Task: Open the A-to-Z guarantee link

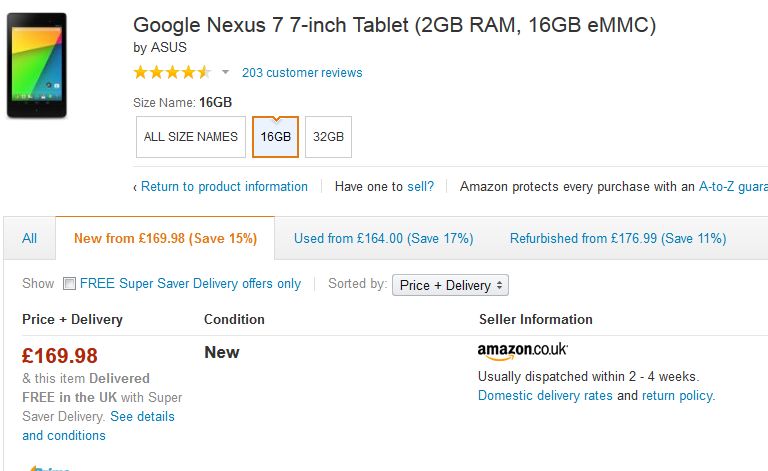Action: pos(733,187)
